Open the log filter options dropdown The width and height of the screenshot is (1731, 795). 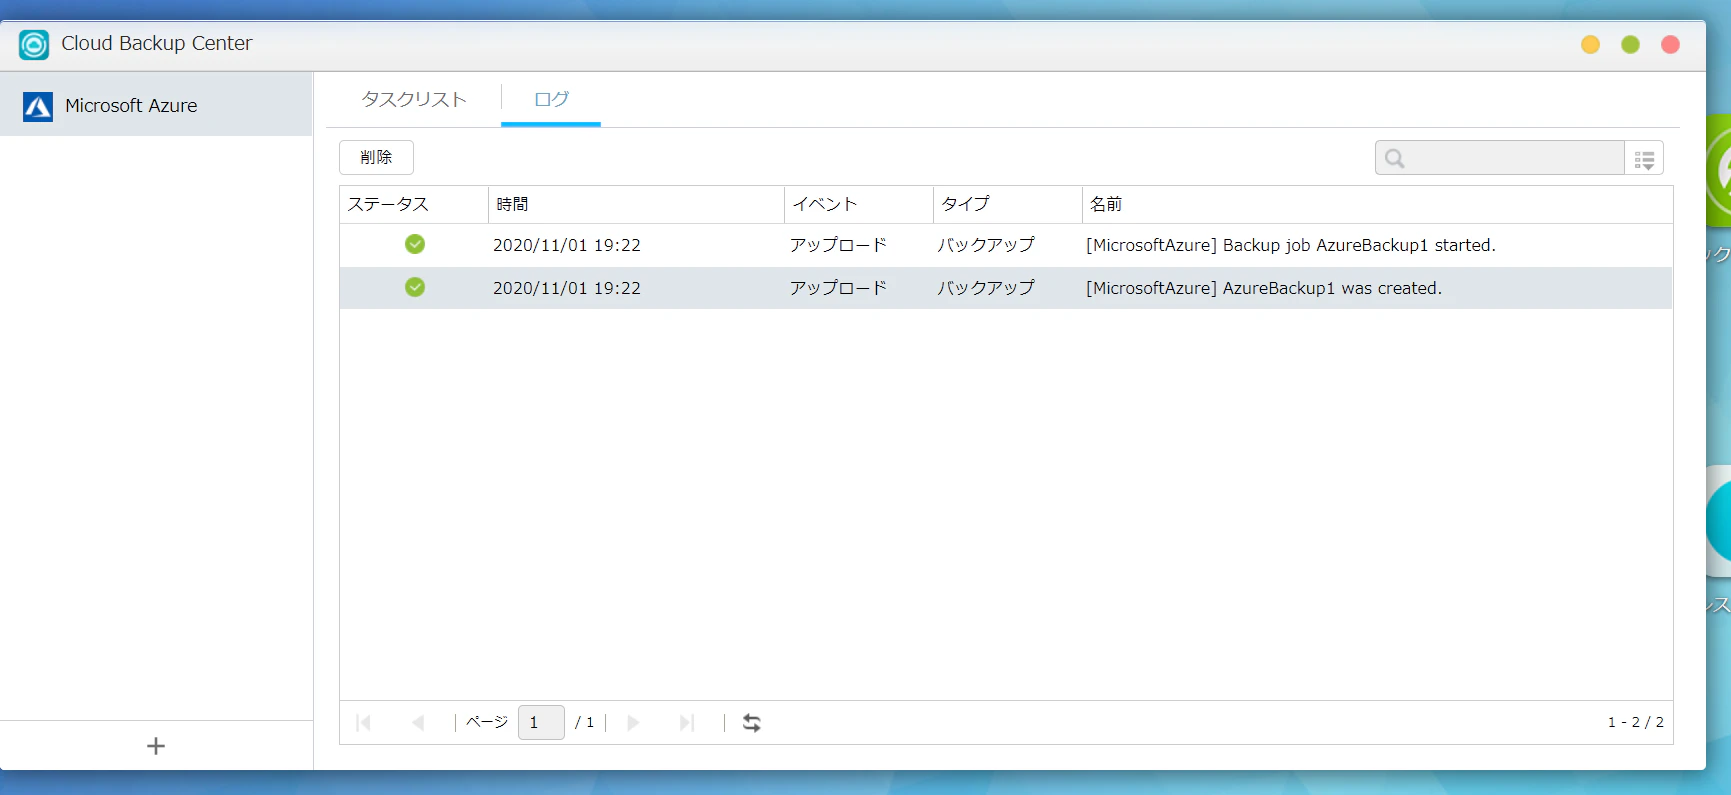tap(1644, 158)
